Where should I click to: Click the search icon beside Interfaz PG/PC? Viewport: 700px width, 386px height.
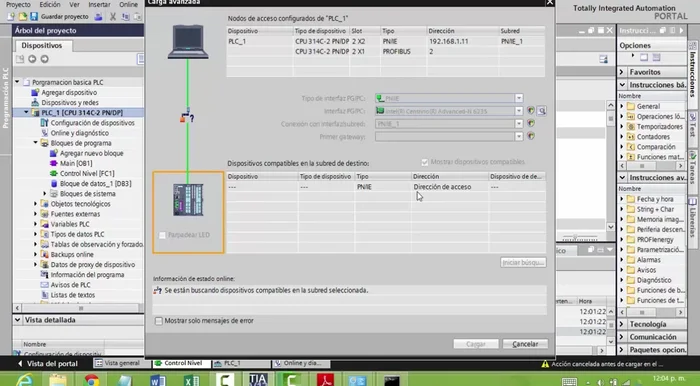542,111
